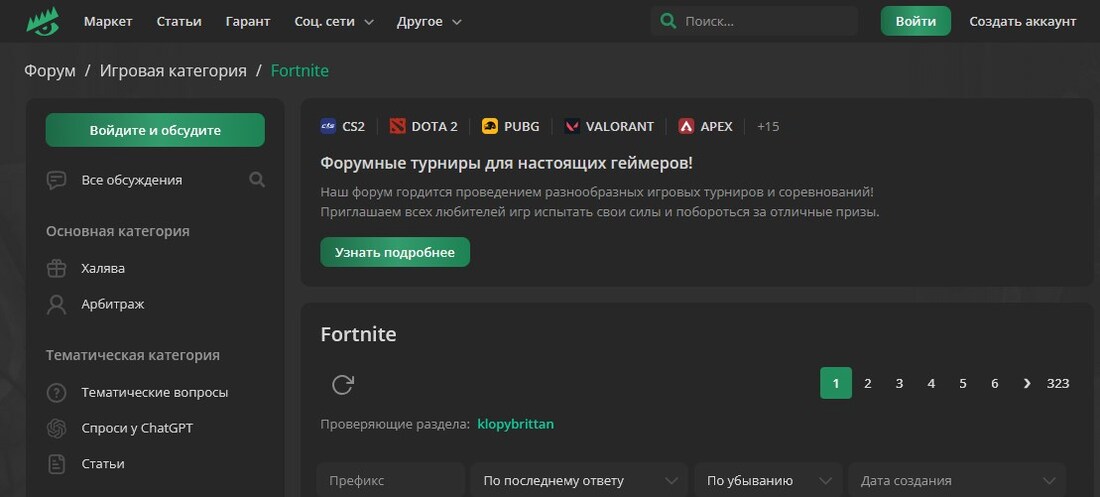Screen dimensions: 1100x497
Task: Click the APEX game icon
Action: pyautogui.click(x=686, y=126)
